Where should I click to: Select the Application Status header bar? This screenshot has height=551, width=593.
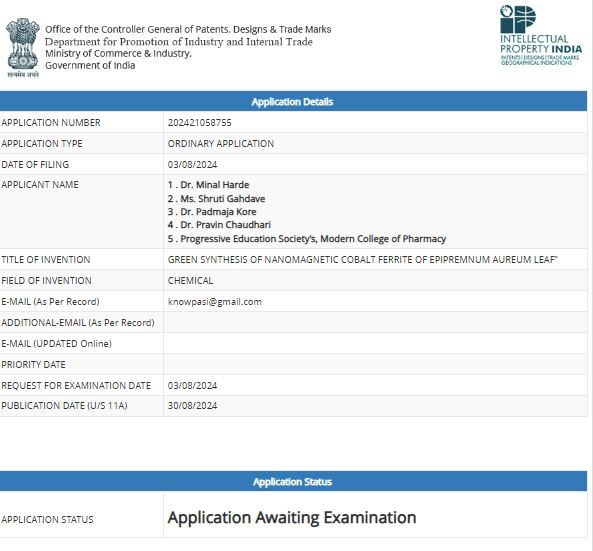click(x=293, y=481)
